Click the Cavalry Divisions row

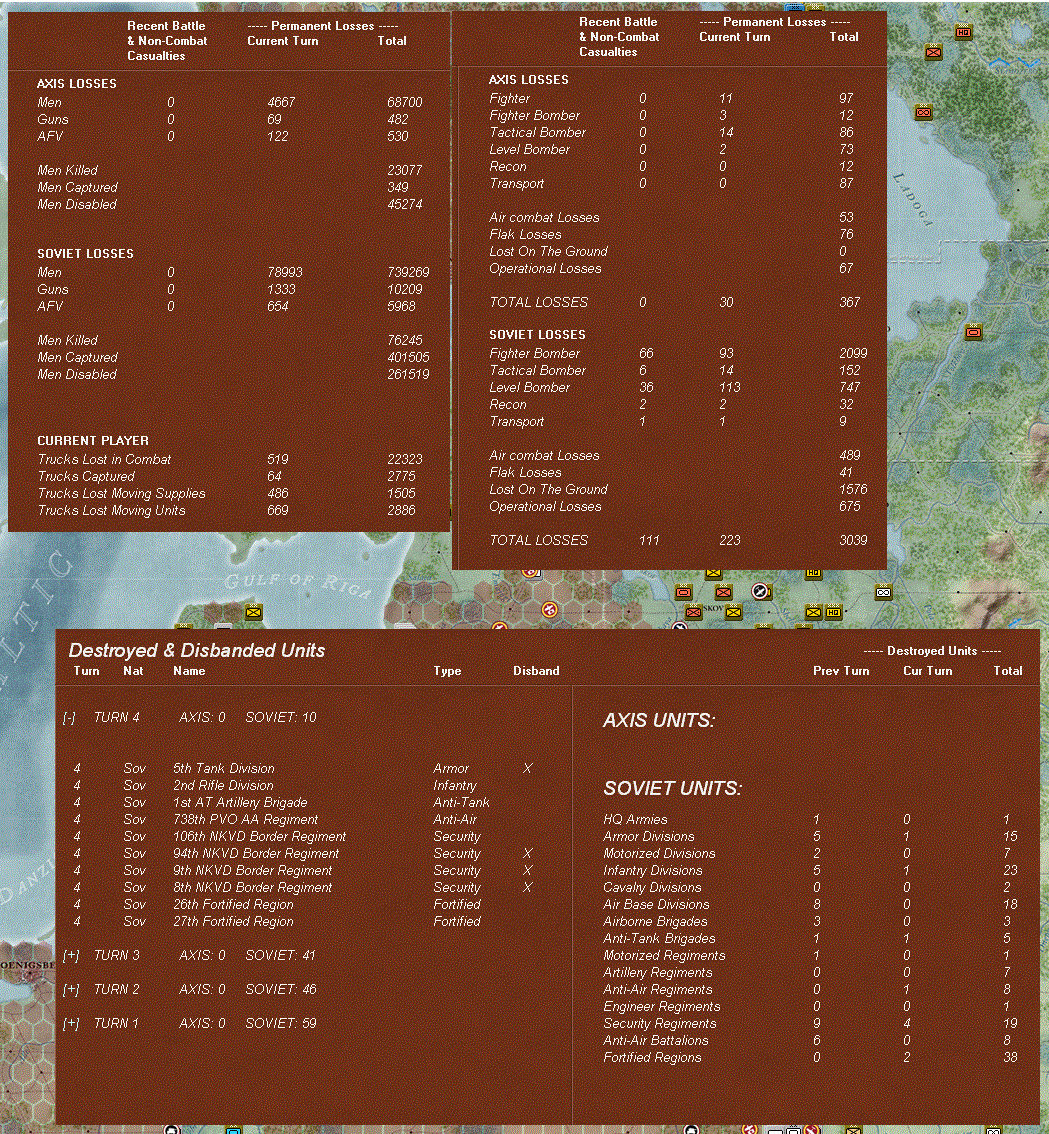click(810, 887)
